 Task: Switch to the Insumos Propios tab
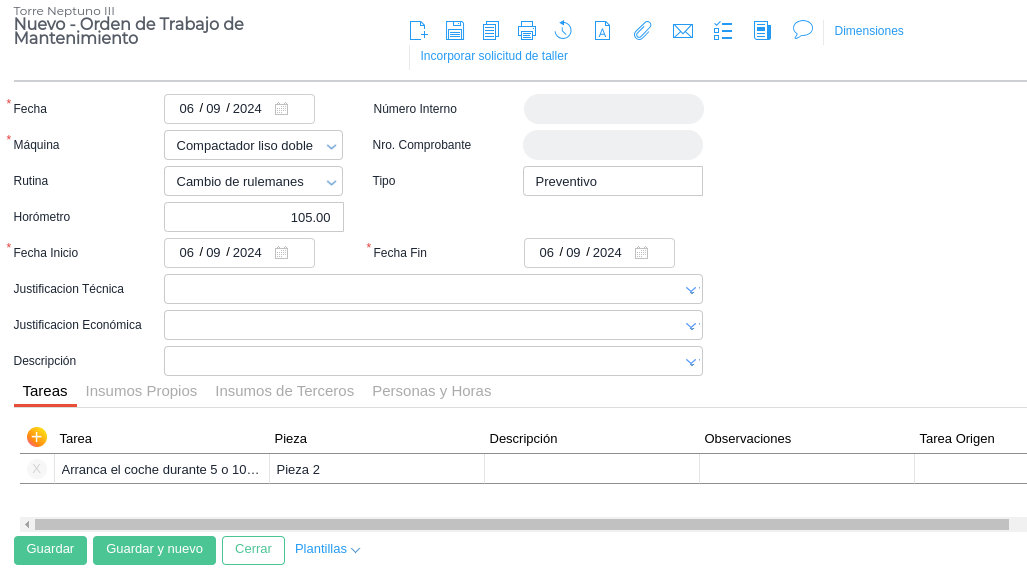point(141,391)
